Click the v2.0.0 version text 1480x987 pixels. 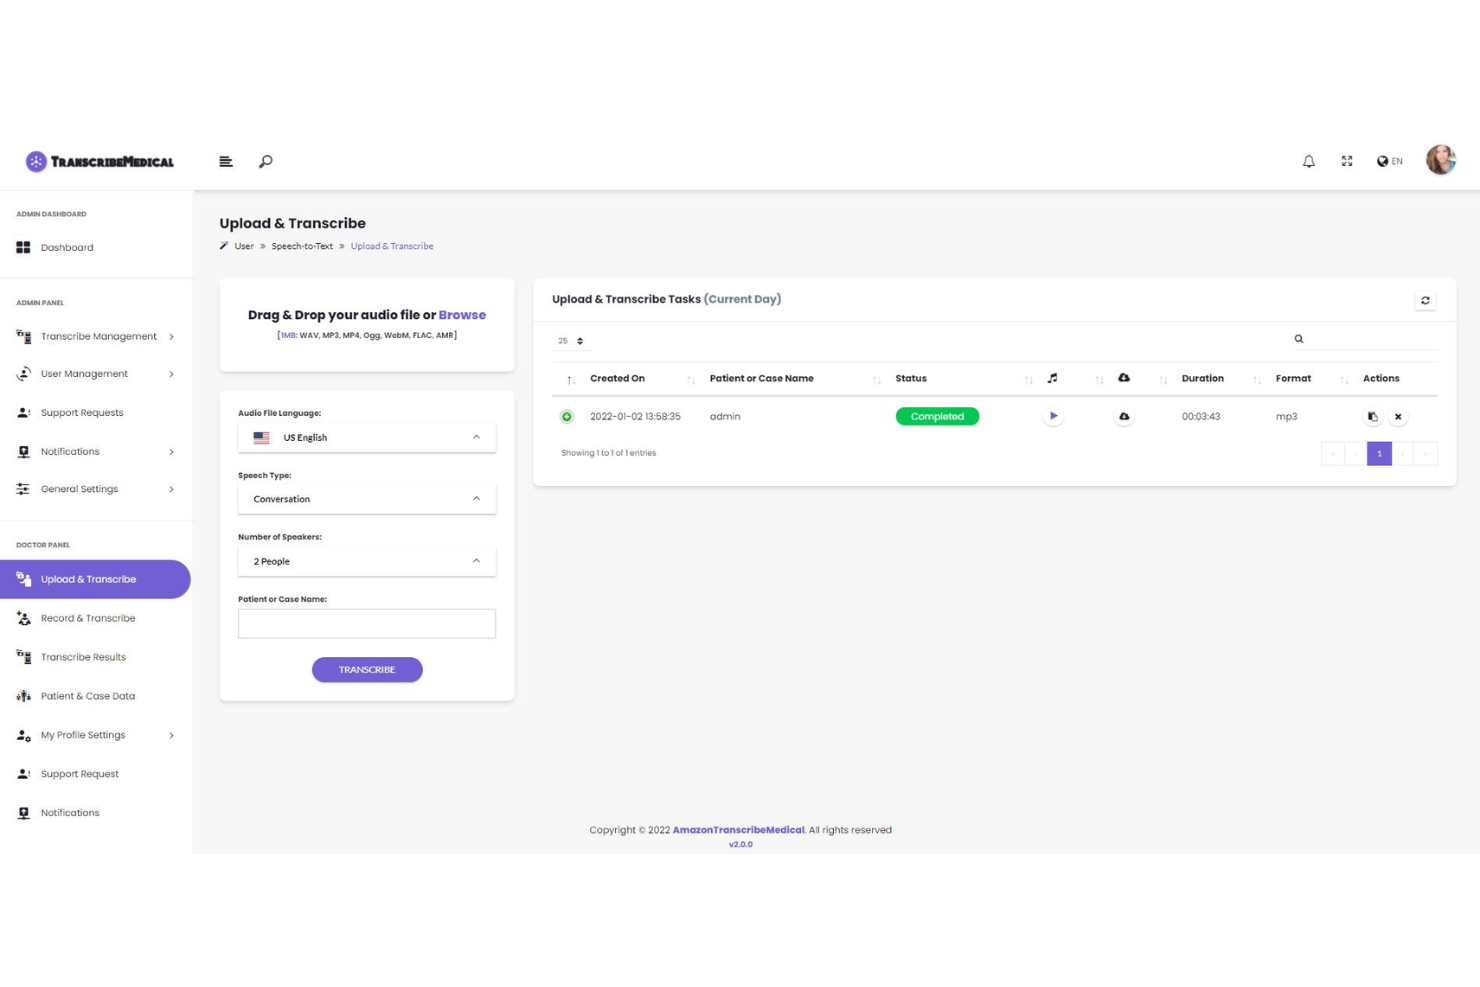(741, 844)
